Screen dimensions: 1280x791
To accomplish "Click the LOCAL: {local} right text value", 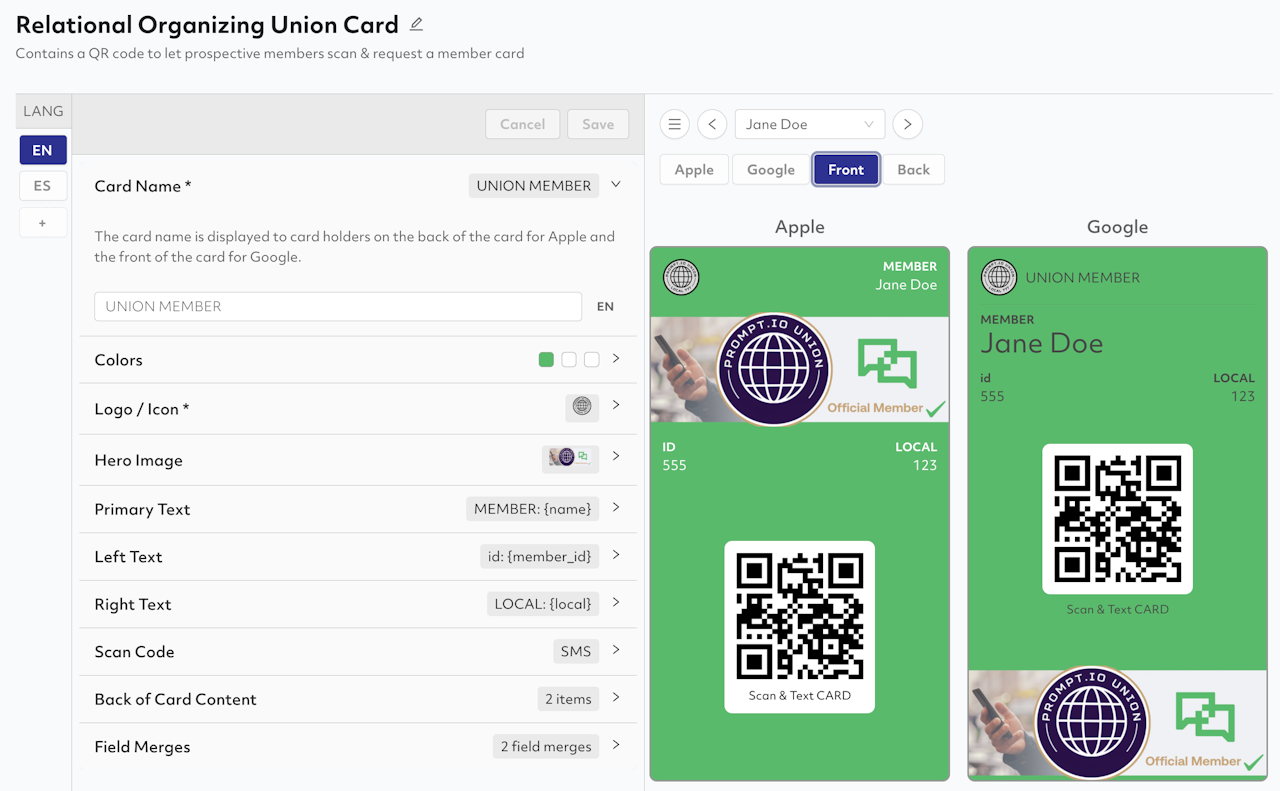I will pyautogui.click(x=543, y=604).
